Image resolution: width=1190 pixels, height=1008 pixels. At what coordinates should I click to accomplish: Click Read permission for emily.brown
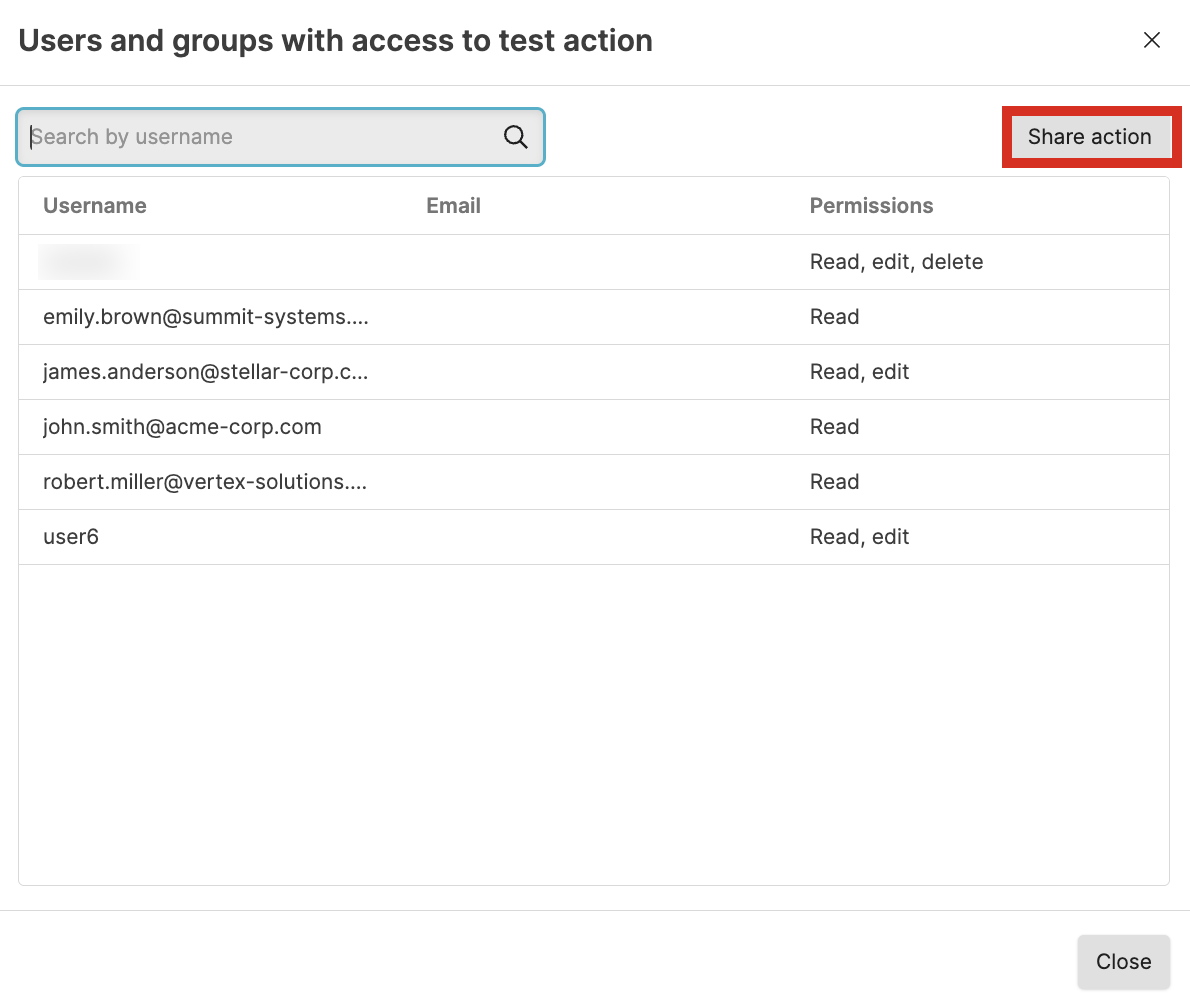pos(834,317)
